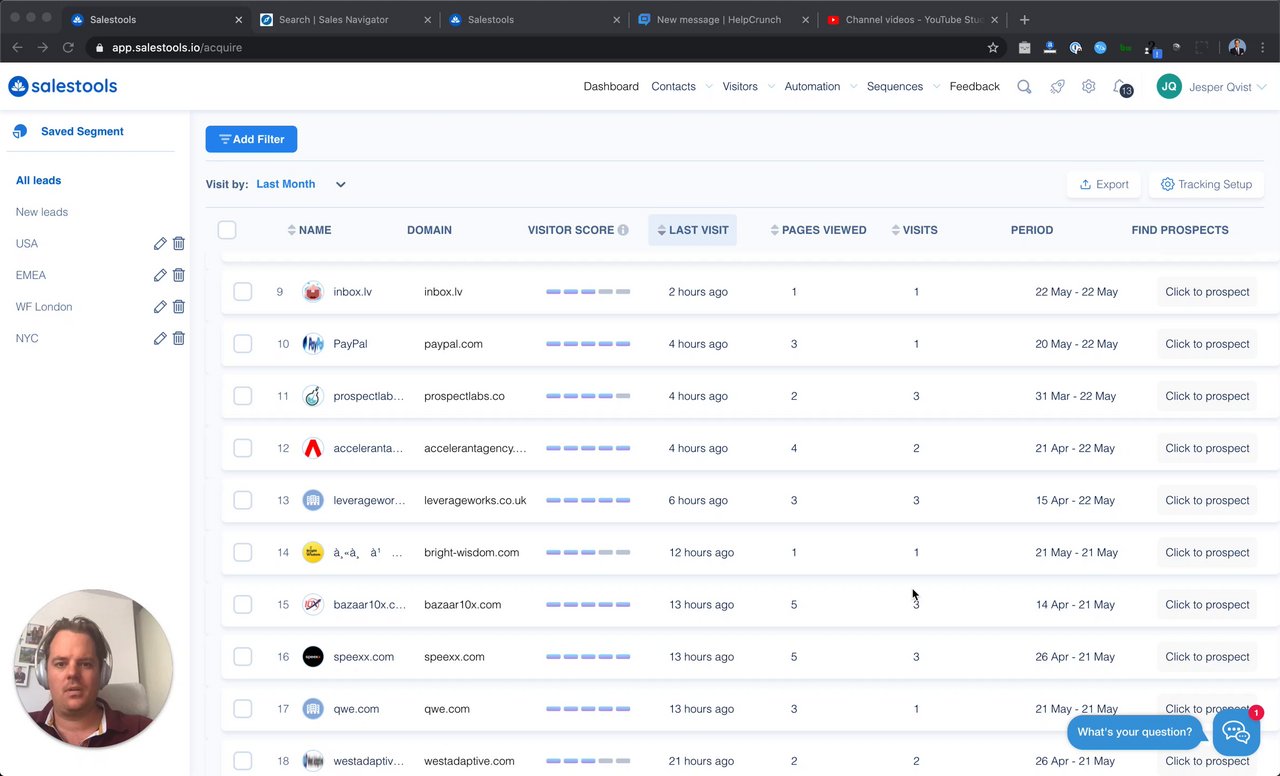Bookmark this page with star icon
This screenshot has height=776, width=1280.
[x=993, y=47]
